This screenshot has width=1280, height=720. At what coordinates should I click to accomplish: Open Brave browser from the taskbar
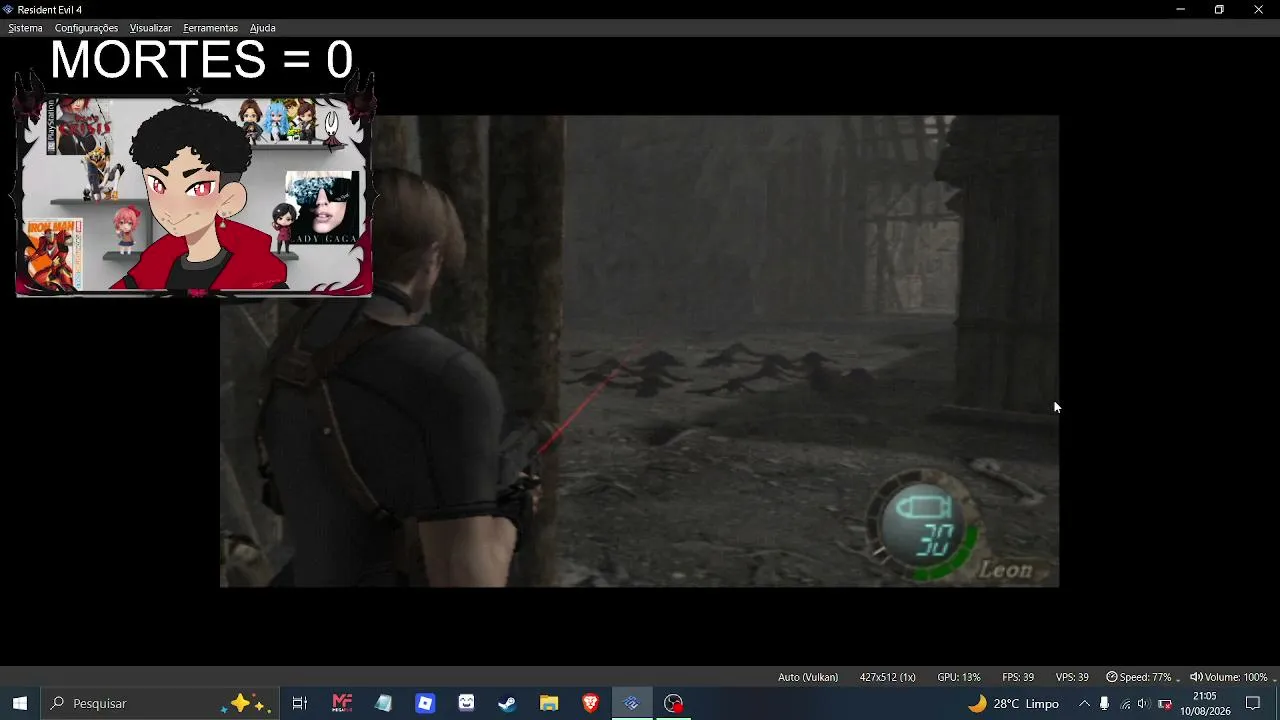click(590, 703)
